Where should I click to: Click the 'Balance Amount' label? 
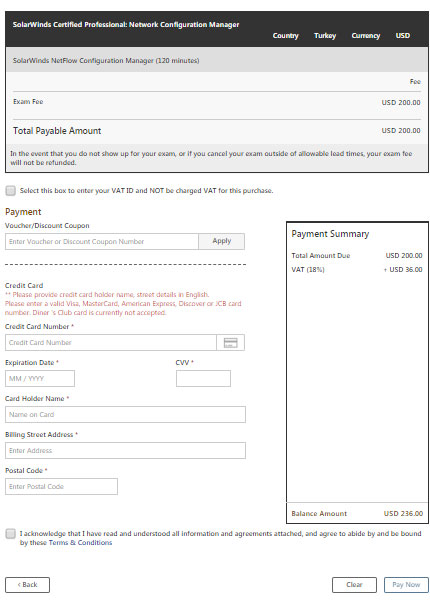point(319,513)
